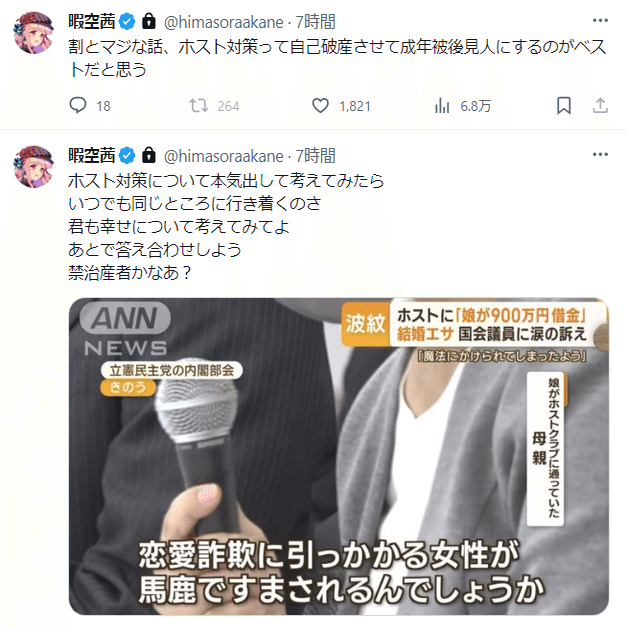Click the reply icon on first tweet
The width and height of the screenshot is (627, 627).
[x=78, y=106]
